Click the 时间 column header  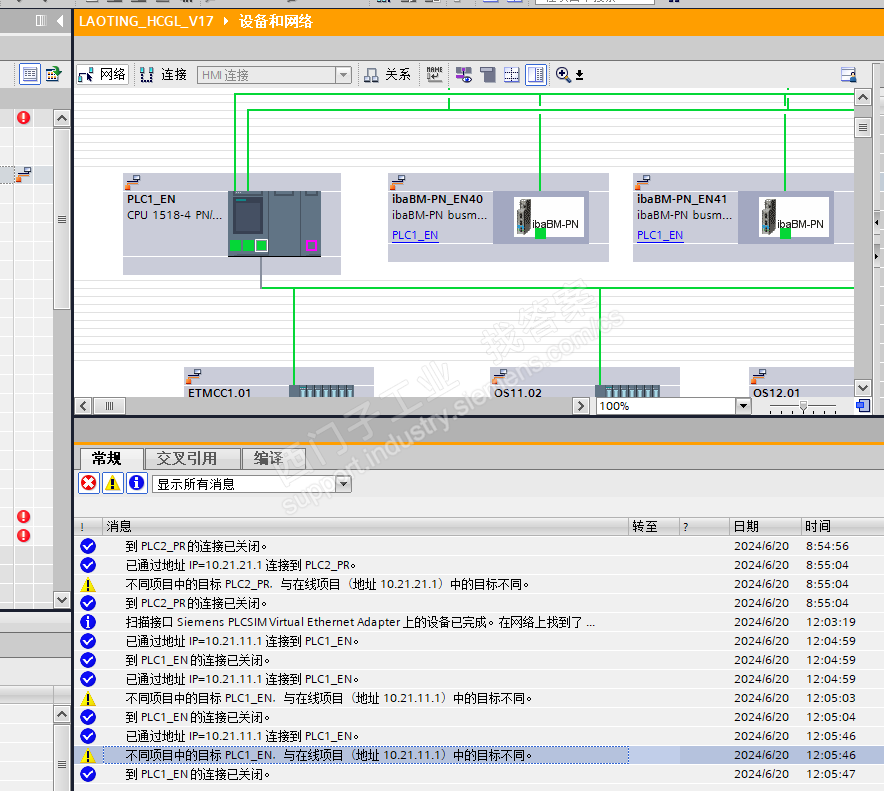(x=842, y=526)
